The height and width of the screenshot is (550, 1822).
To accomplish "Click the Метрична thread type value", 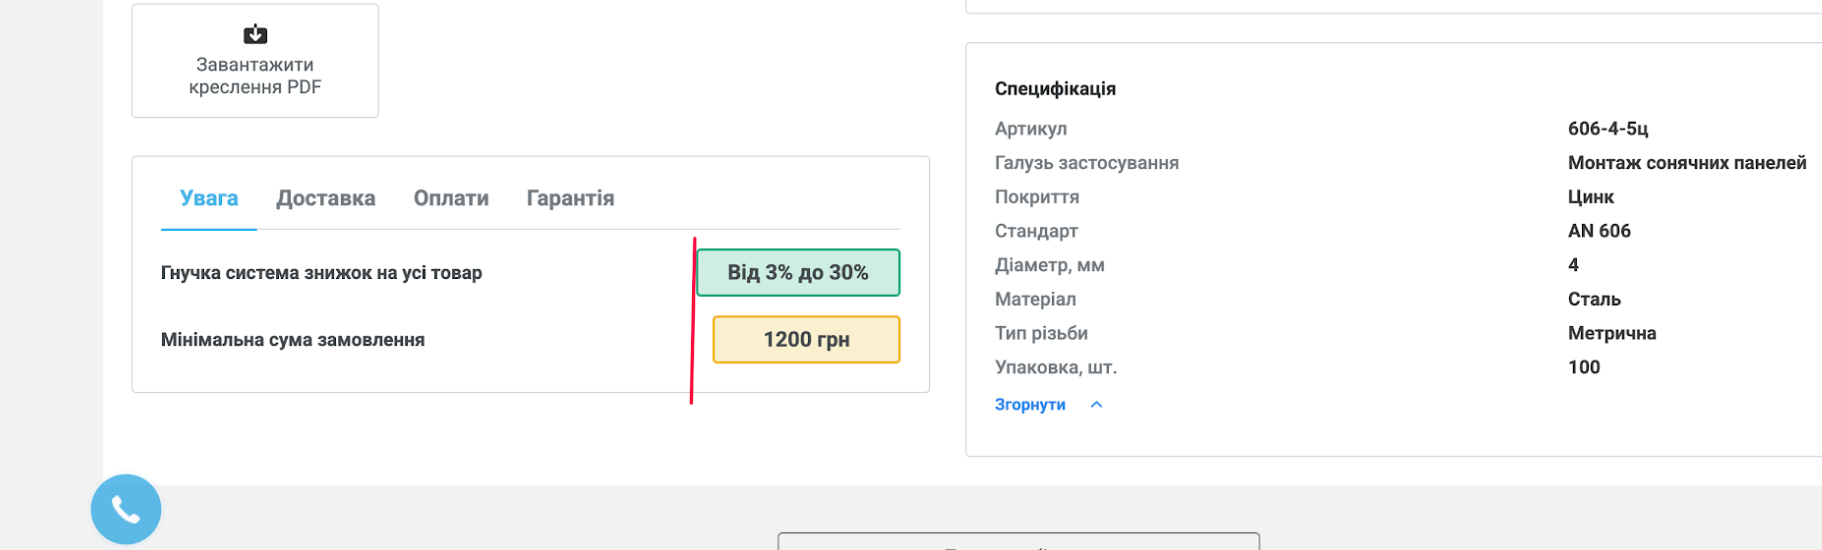I will [1612, 333].
